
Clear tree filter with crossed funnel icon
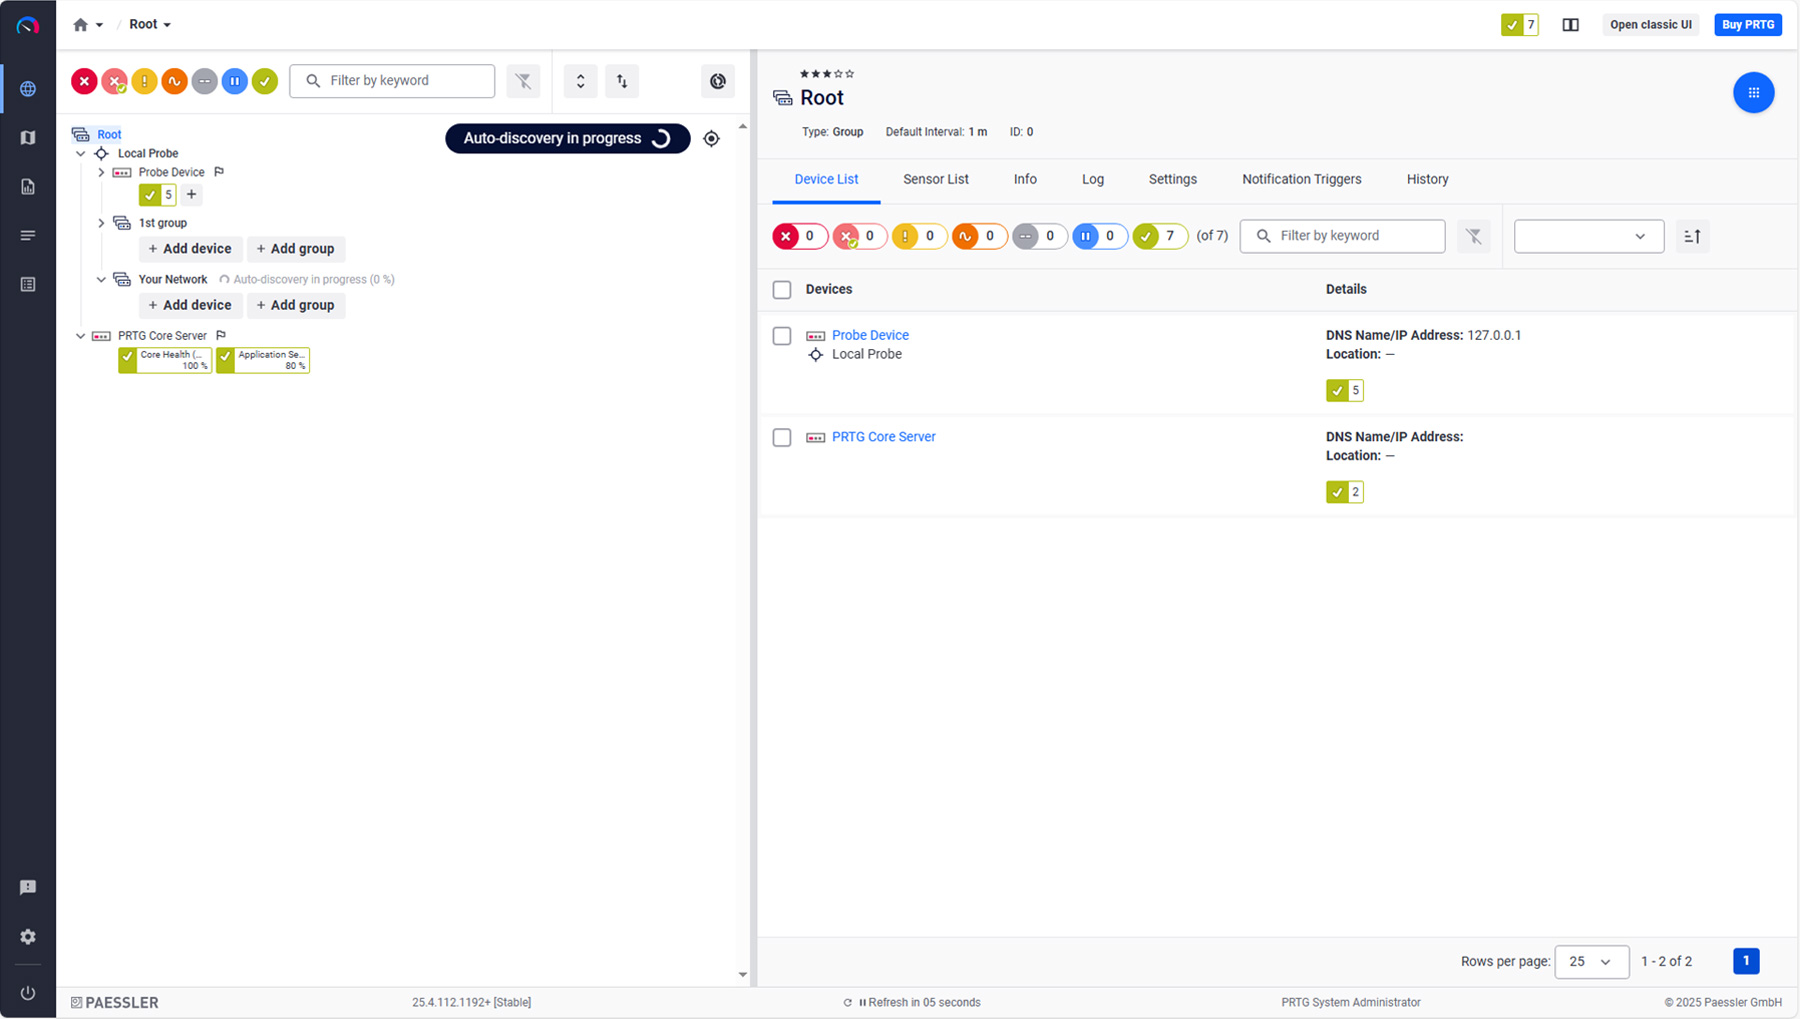tap(523, 81)
